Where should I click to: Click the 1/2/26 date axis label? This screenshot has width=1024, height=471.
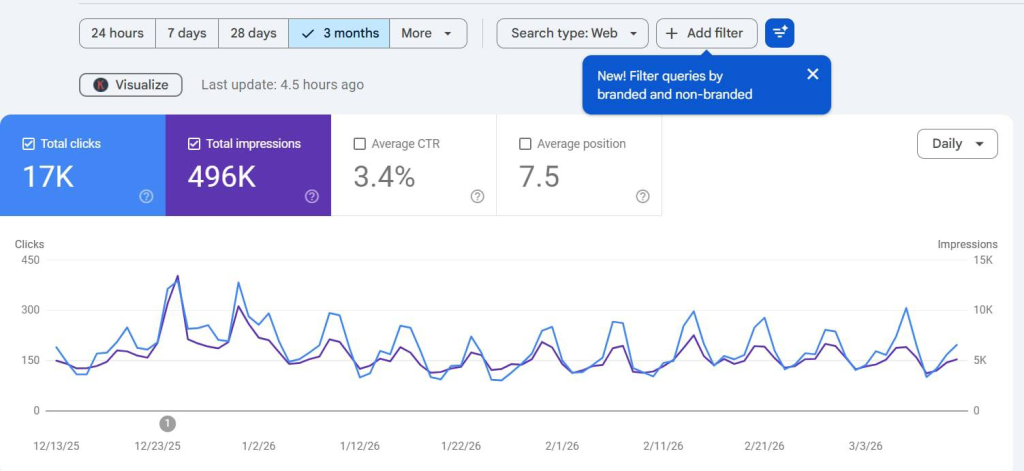click(259, 446)
